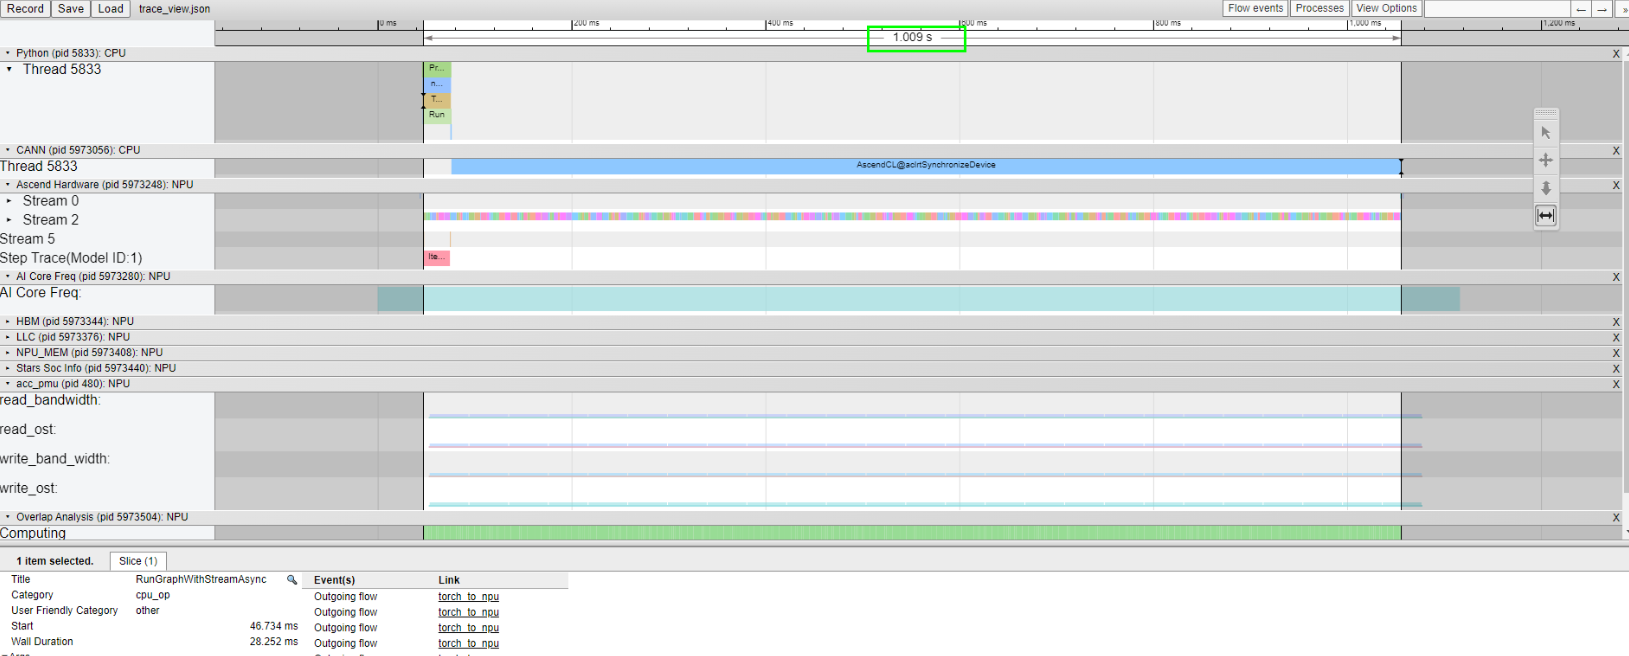1629x656 pixels.
Task: Click the green Computing overlap track
Action: coord(912,533)
